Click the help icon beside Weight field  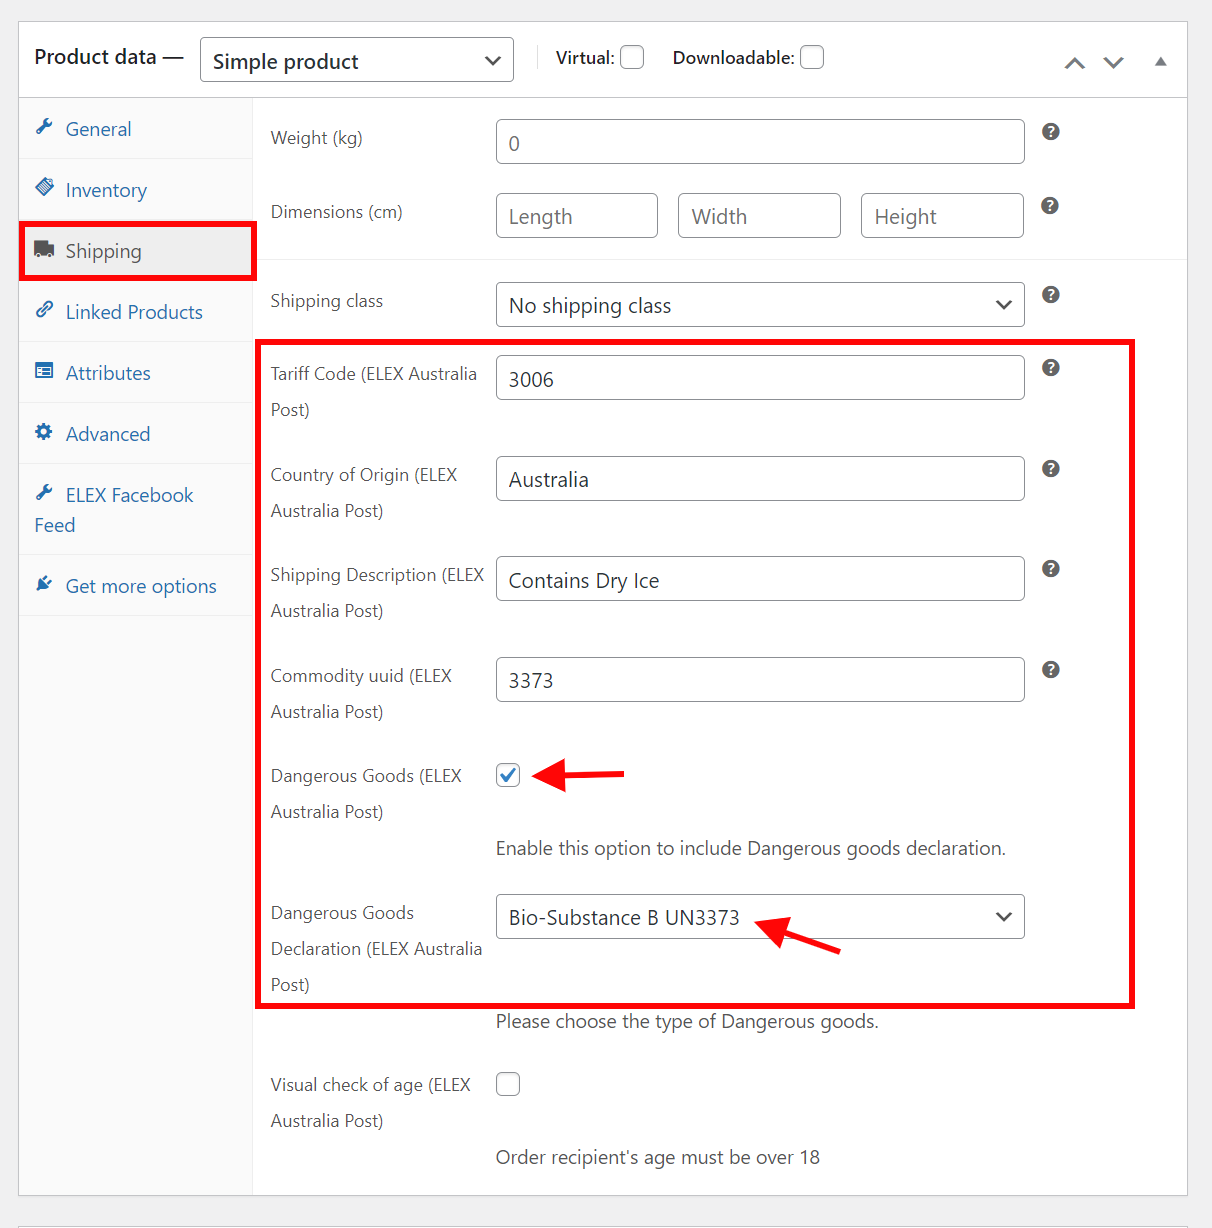click(x=1050, y=132)
